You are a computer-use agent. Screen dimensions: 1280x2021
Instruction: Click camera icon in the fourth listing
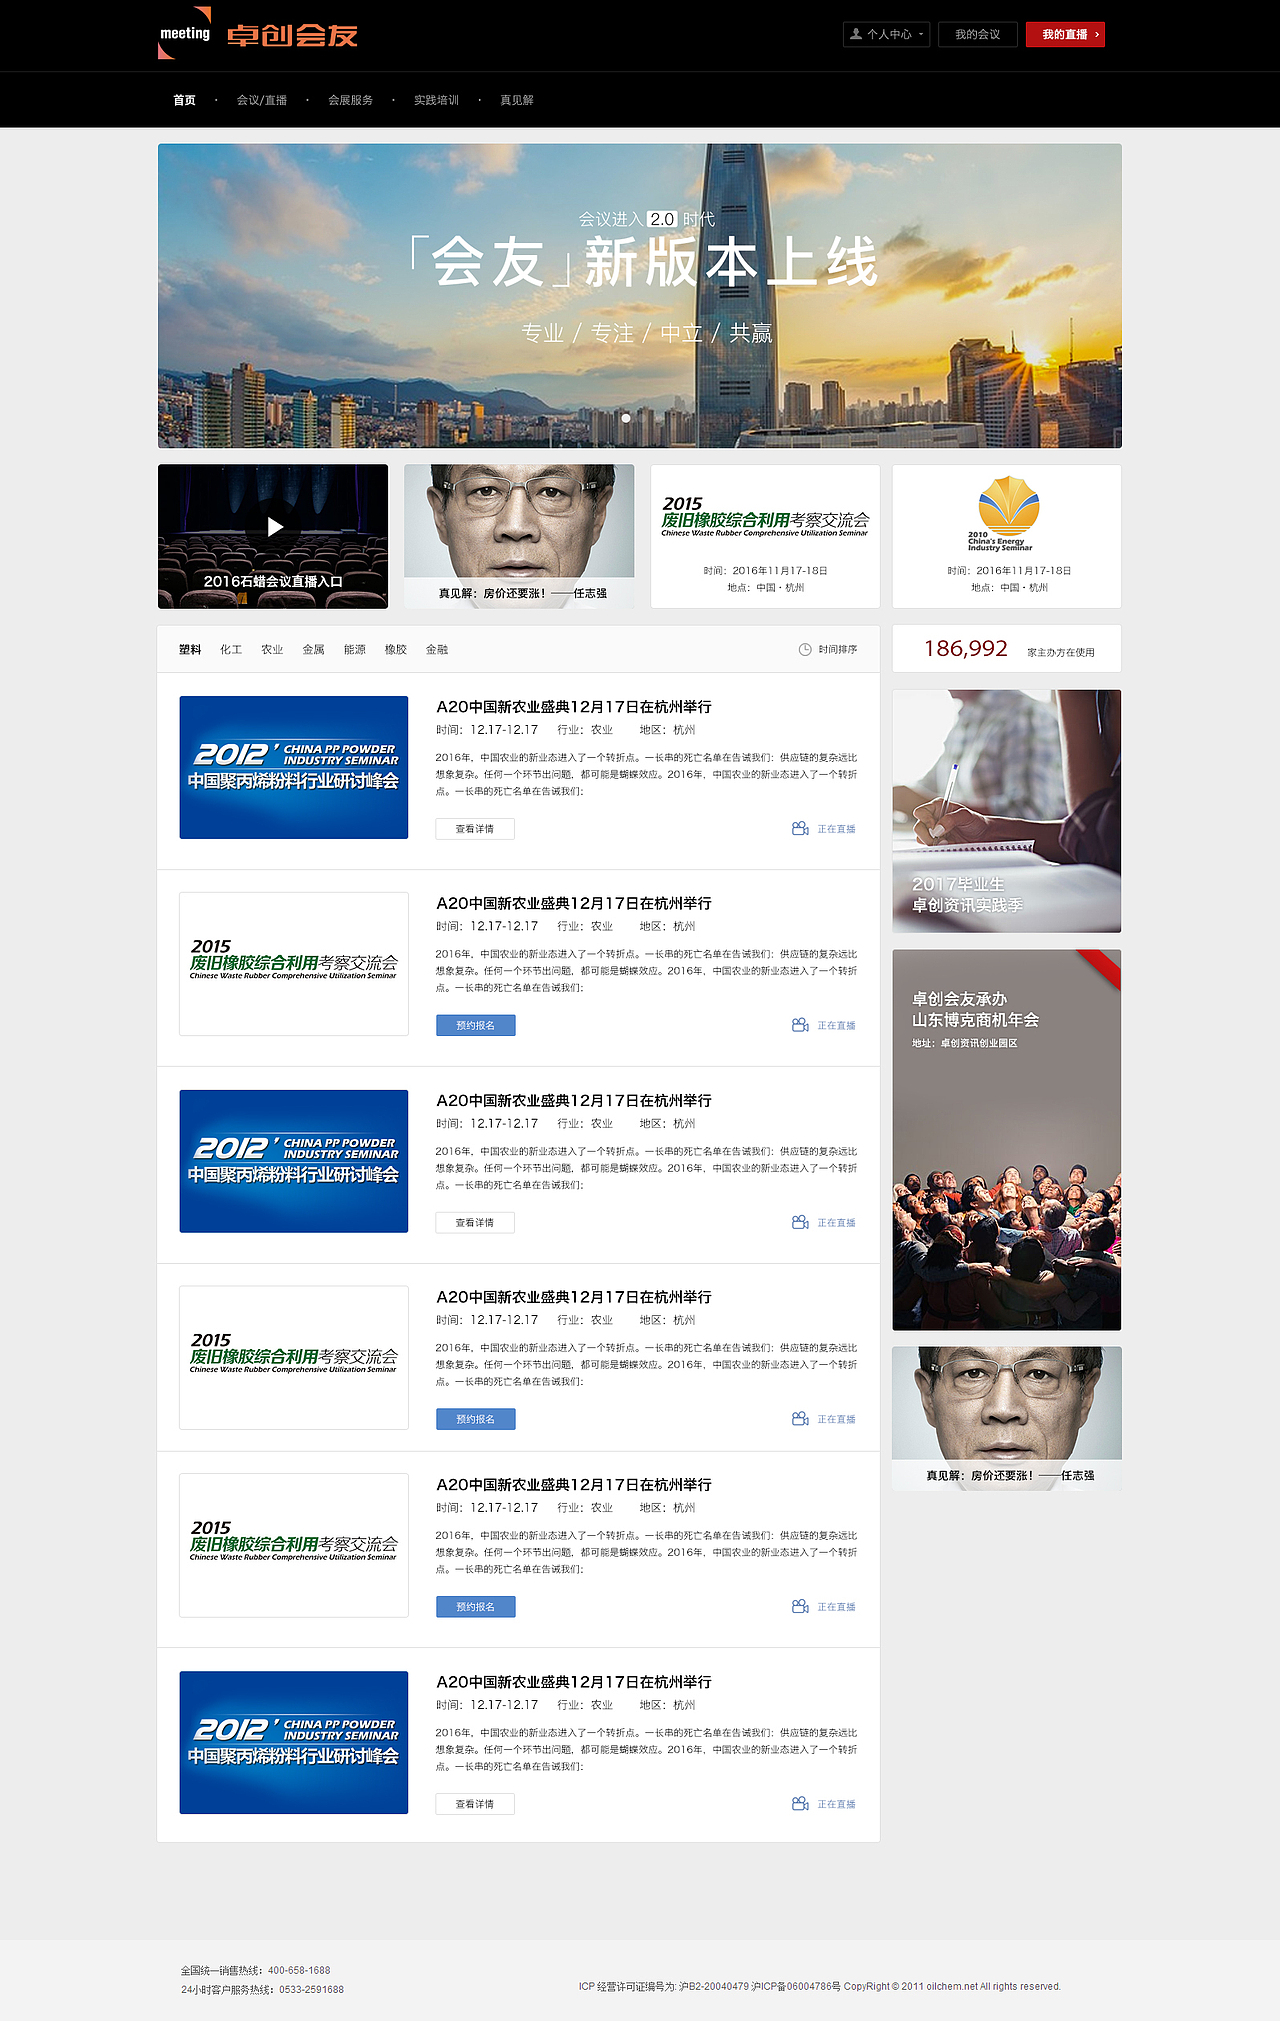click(800, 1419)
